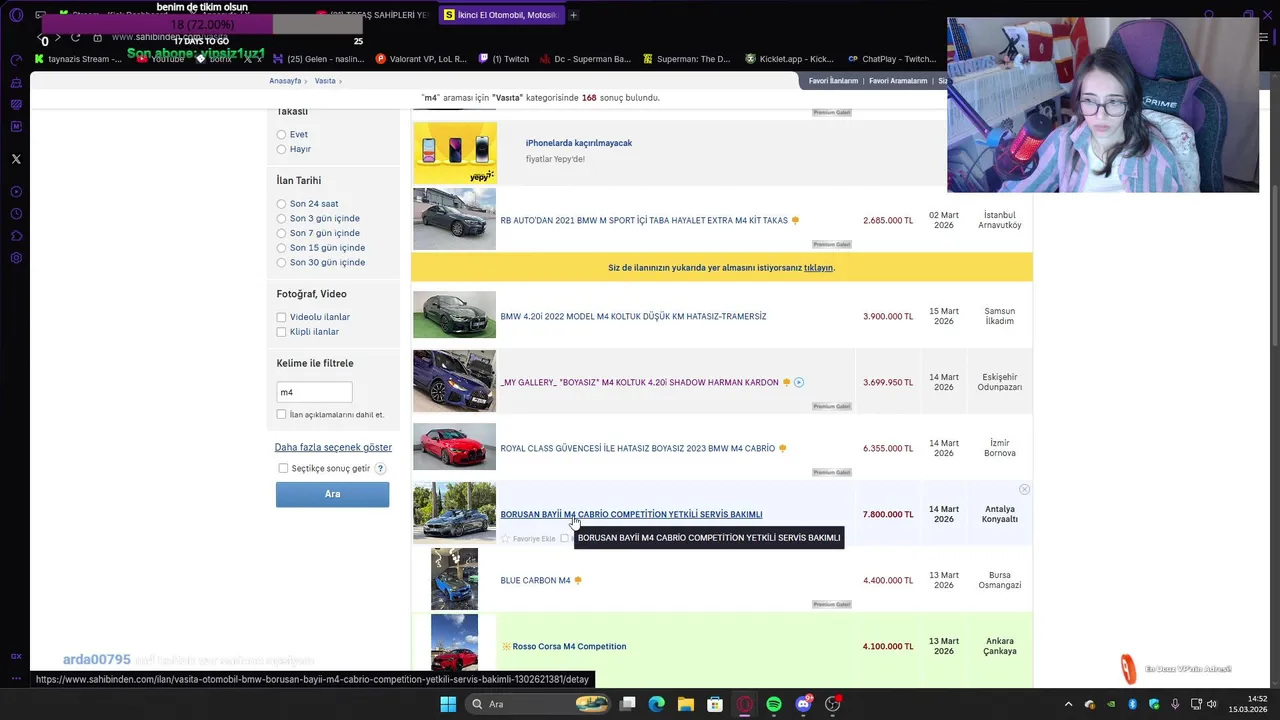
Task: Open the Opera GX settings gear in sidebar
Action: coord(16,258)
